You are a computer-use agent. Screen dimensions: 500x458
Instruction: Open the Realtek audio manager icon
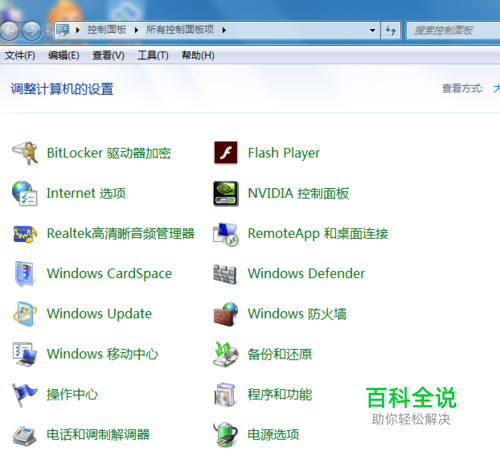(25, 234)
